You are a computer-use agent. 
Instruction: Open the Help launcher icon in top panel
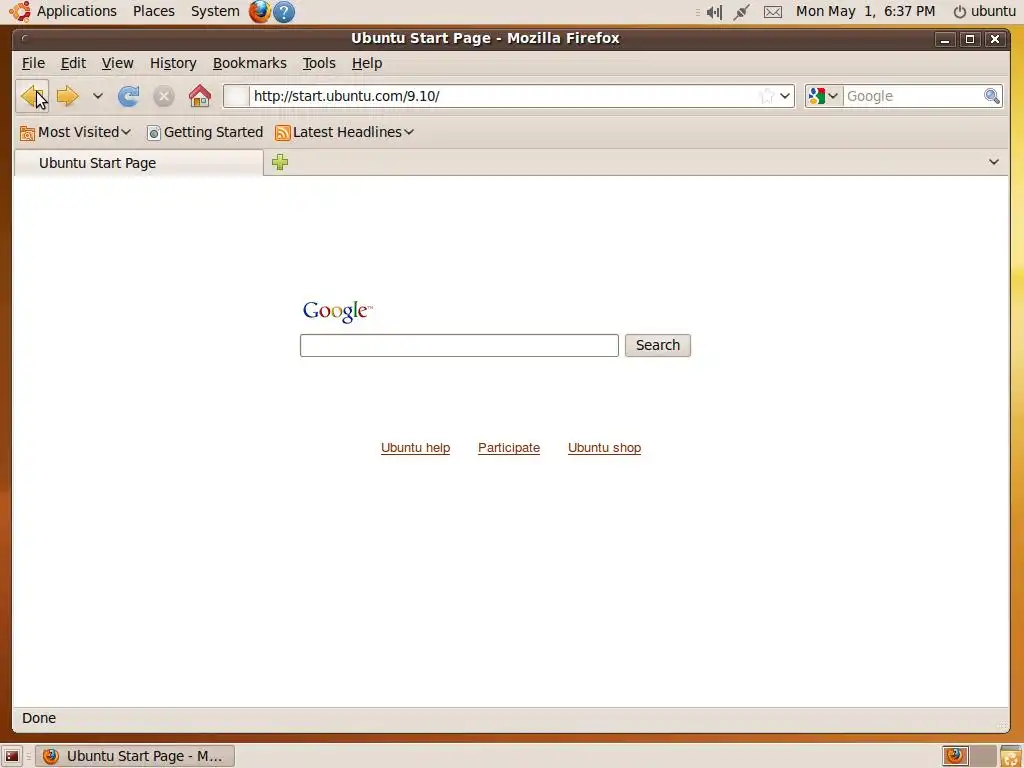(x=283, y=12)
